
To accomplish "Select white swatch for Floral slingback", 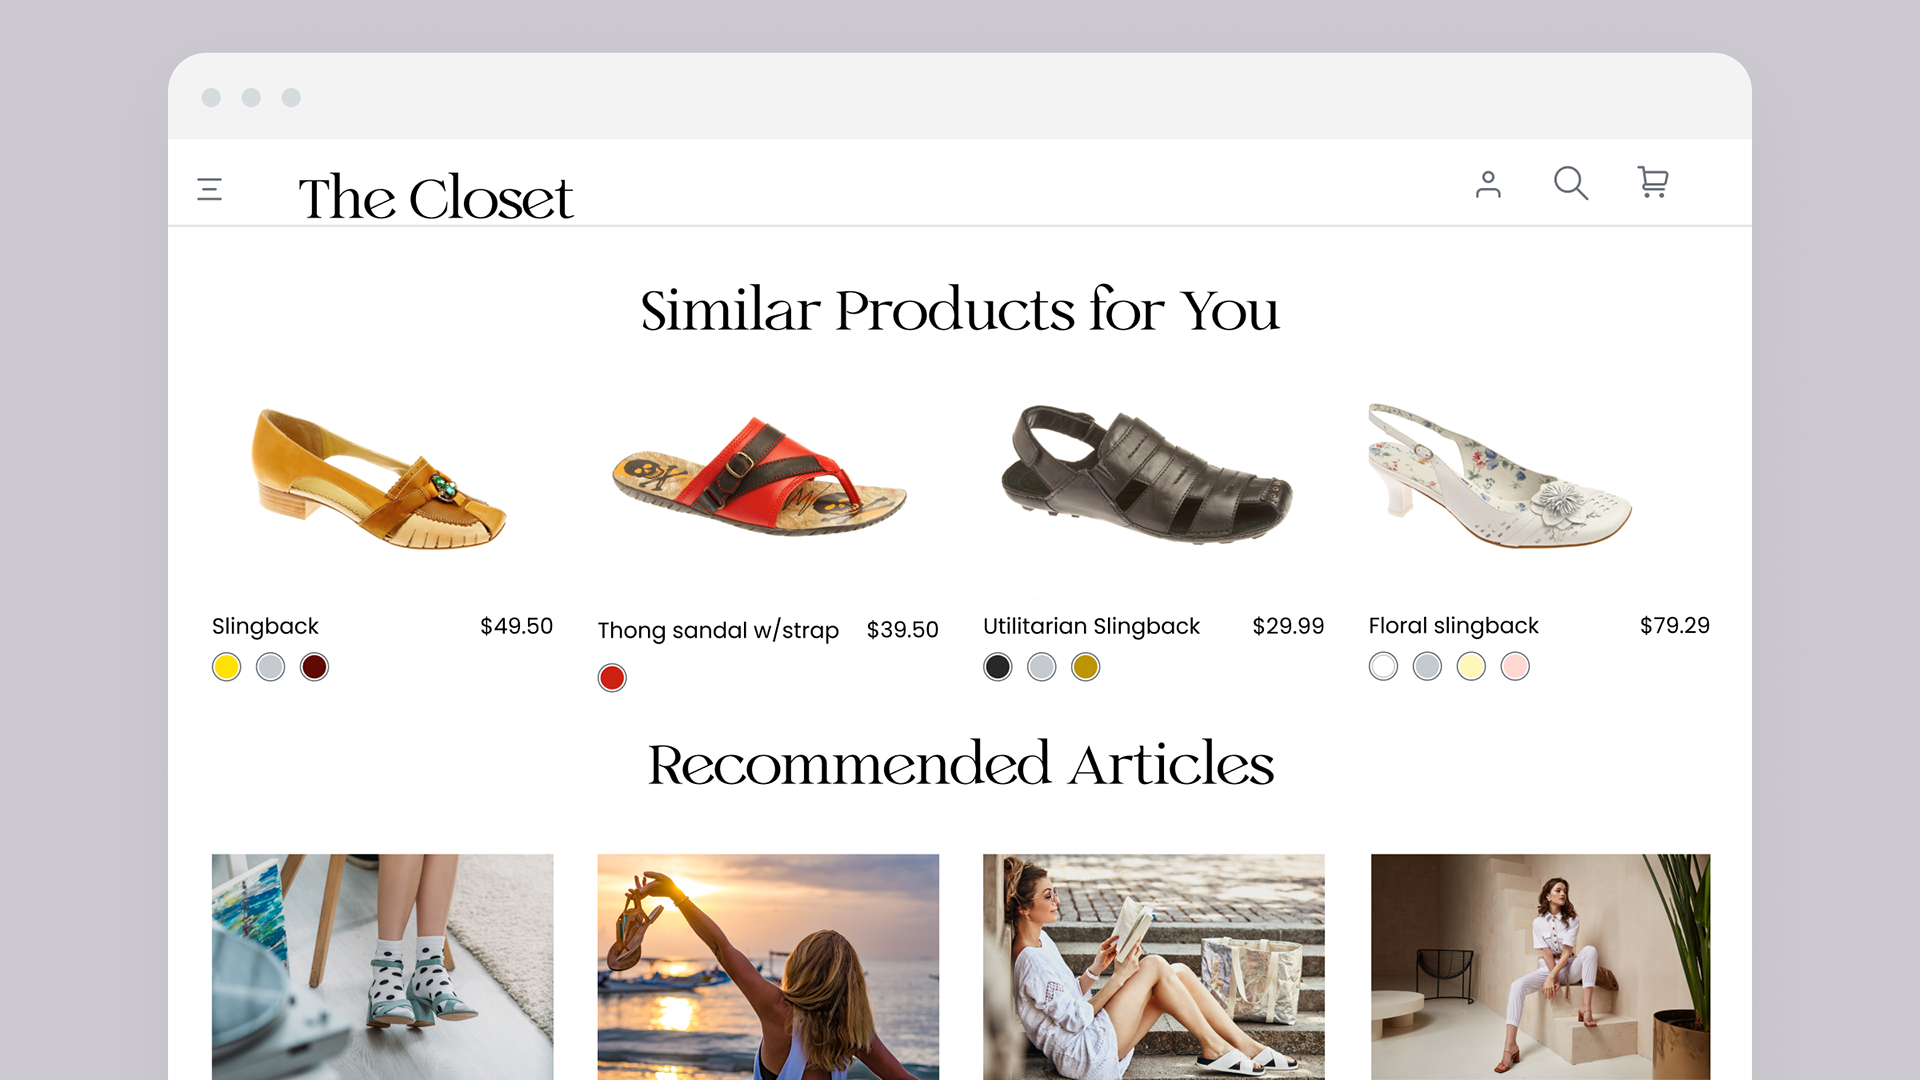I will [x=1383, y=667].
